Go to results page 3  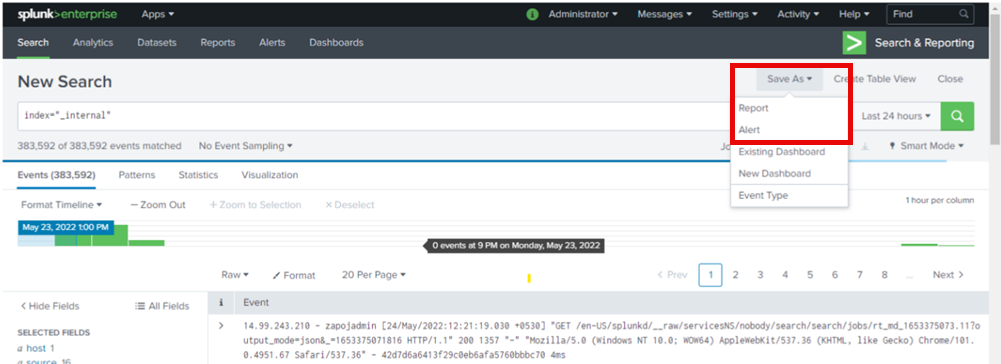pos(760,275)
